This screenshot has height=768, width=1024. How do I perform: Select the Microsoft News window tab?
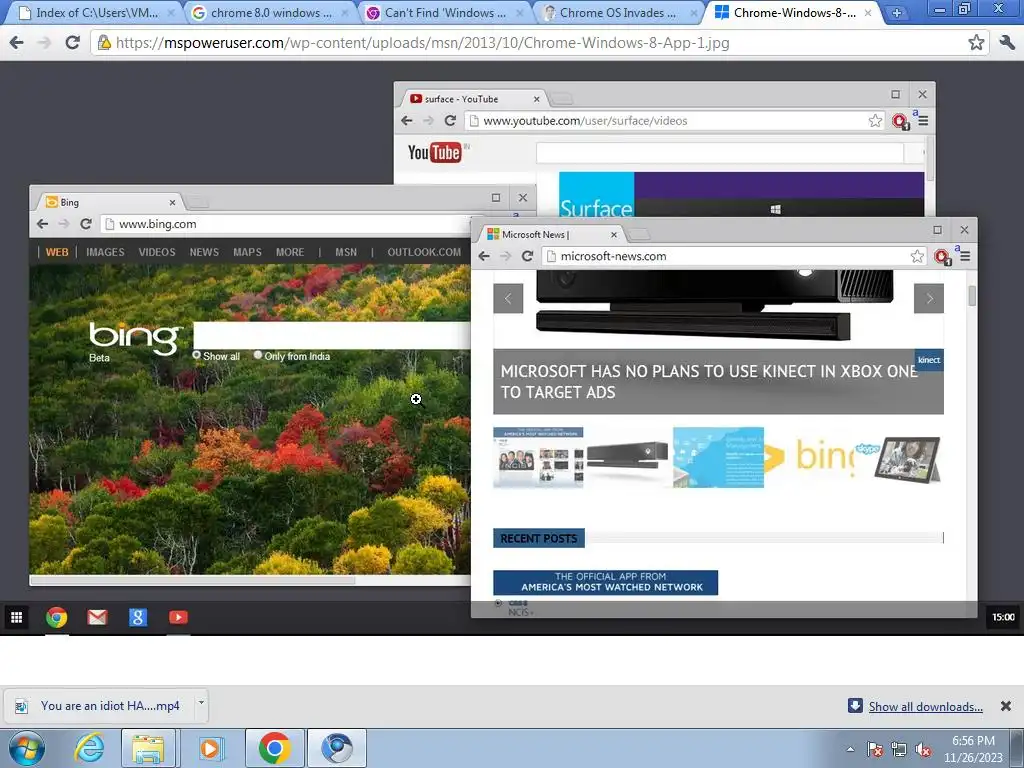pos(552,234)
